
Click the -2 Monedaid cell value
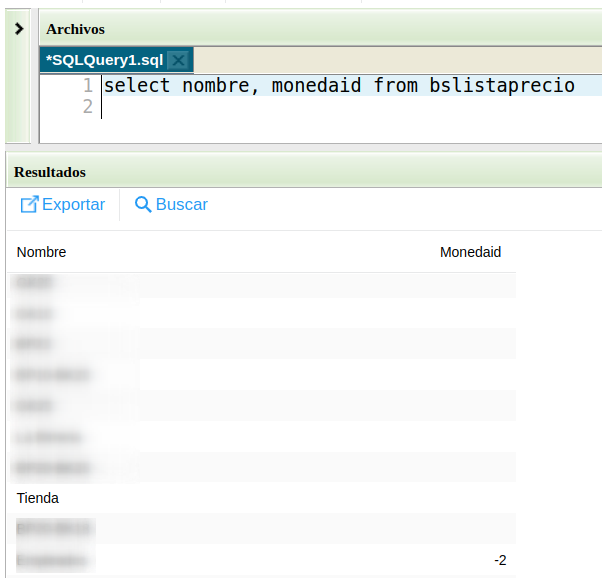(500, 560)
